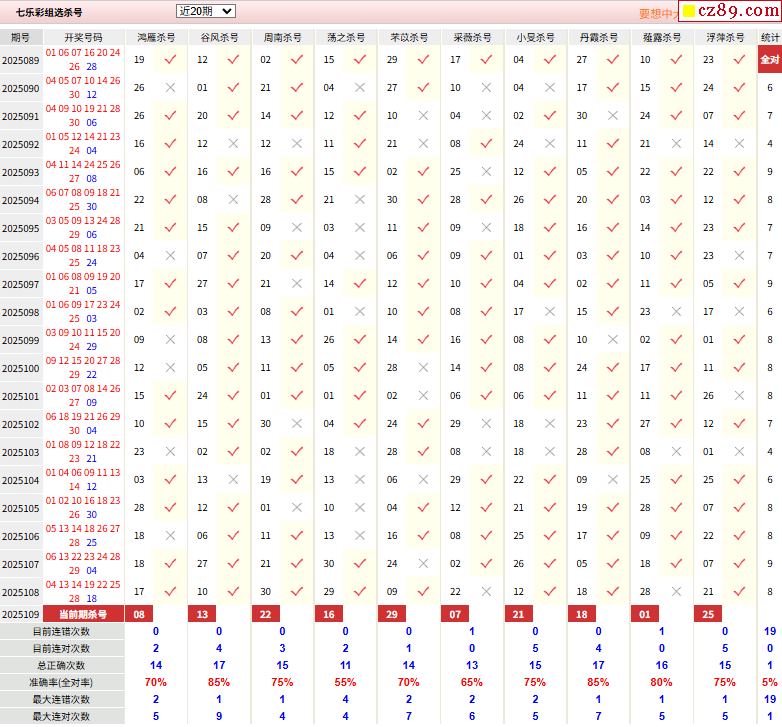
Task: Click the 鸿雁杀号 column header
Action: [156, 37]
